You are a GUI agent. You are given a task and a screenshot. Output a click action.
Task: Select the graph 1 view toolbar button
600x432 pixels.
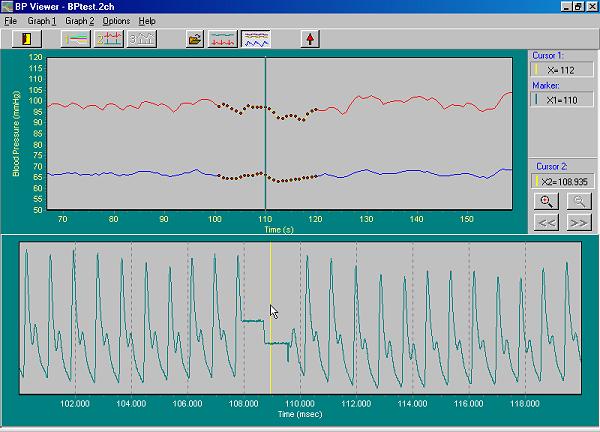pyautogui.click(x=75, y=39)
